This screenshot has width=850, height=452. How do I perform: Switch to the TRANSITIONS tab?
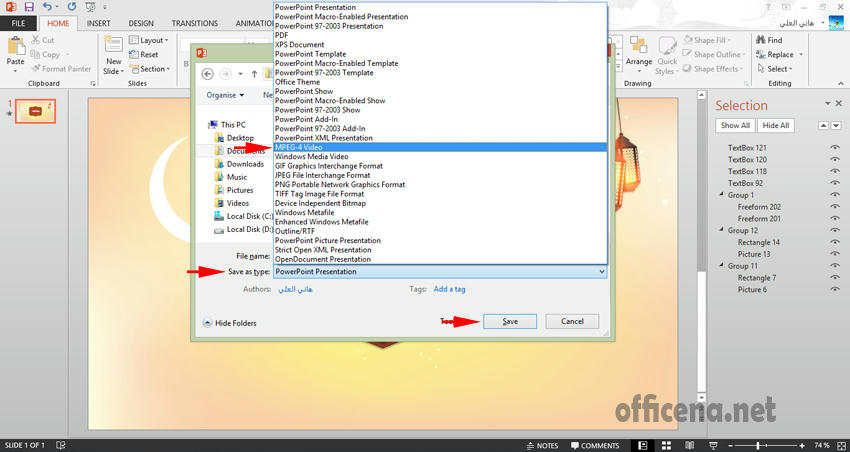point(195,23)
